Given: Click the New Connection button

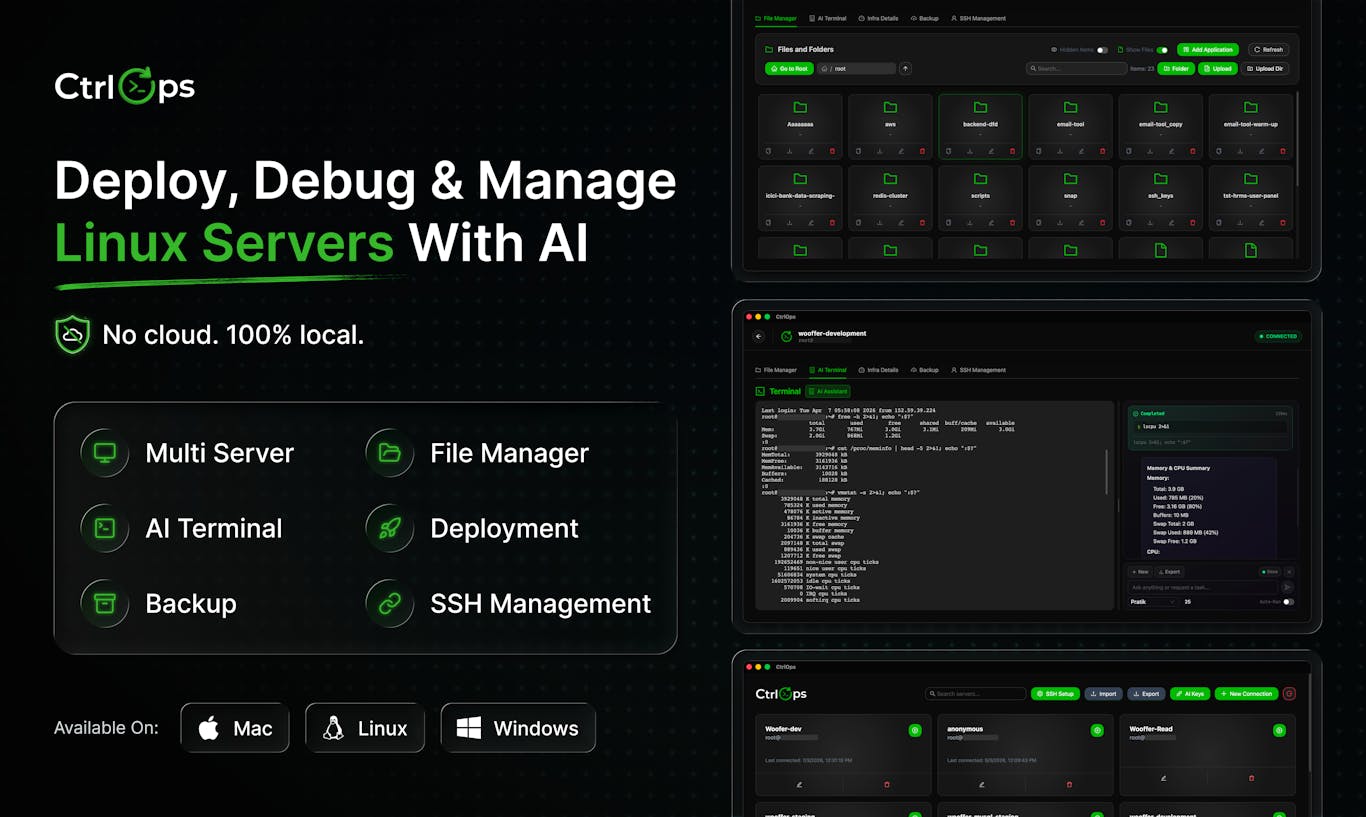Looking at the screenshot, I should [1247, 693].
